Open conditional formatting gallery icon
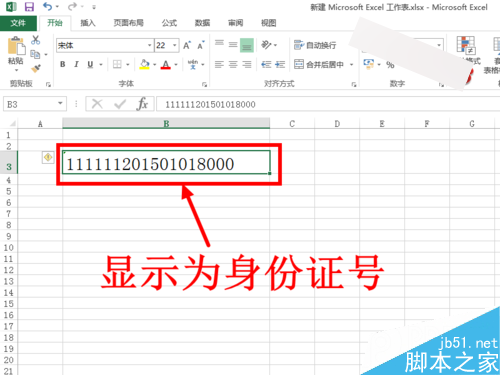 tap(466, 44)
